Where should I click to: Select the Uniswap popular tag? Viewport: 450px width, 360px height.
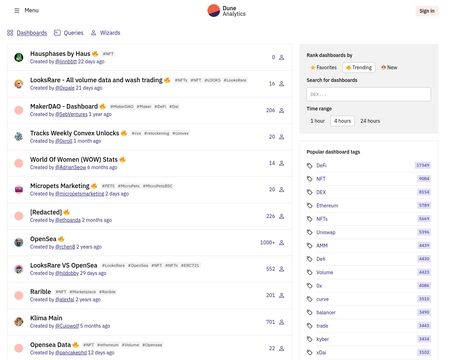click(326, 232)
